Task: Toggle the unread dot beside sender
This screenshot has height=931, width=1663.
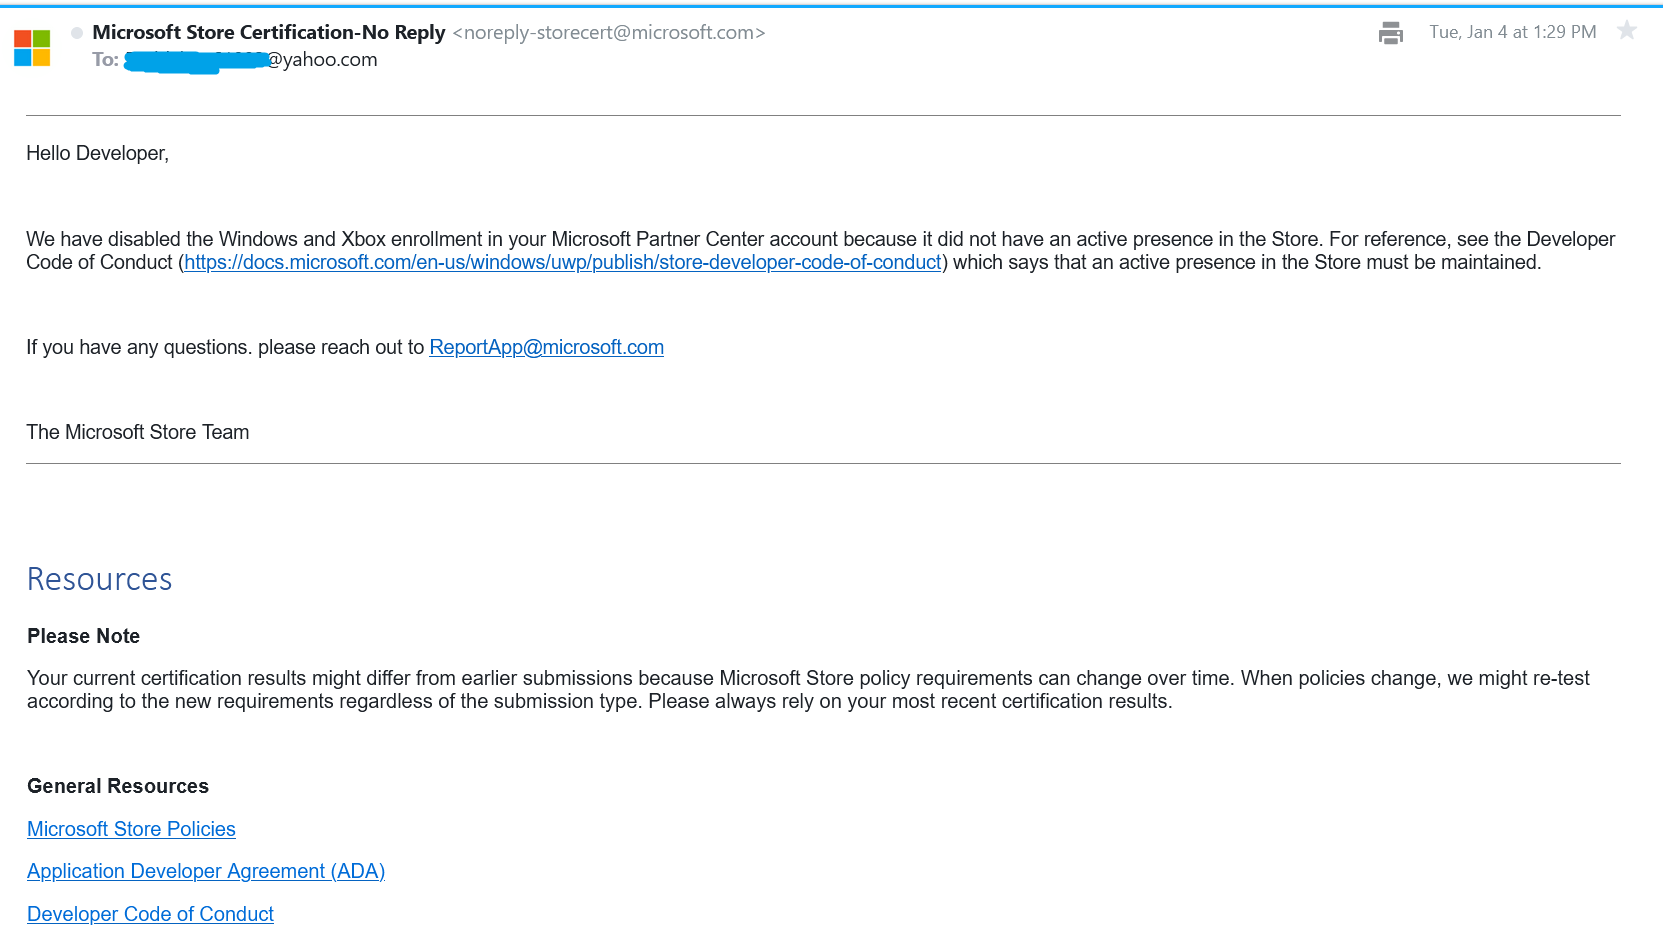Action: tap(77, 33)
